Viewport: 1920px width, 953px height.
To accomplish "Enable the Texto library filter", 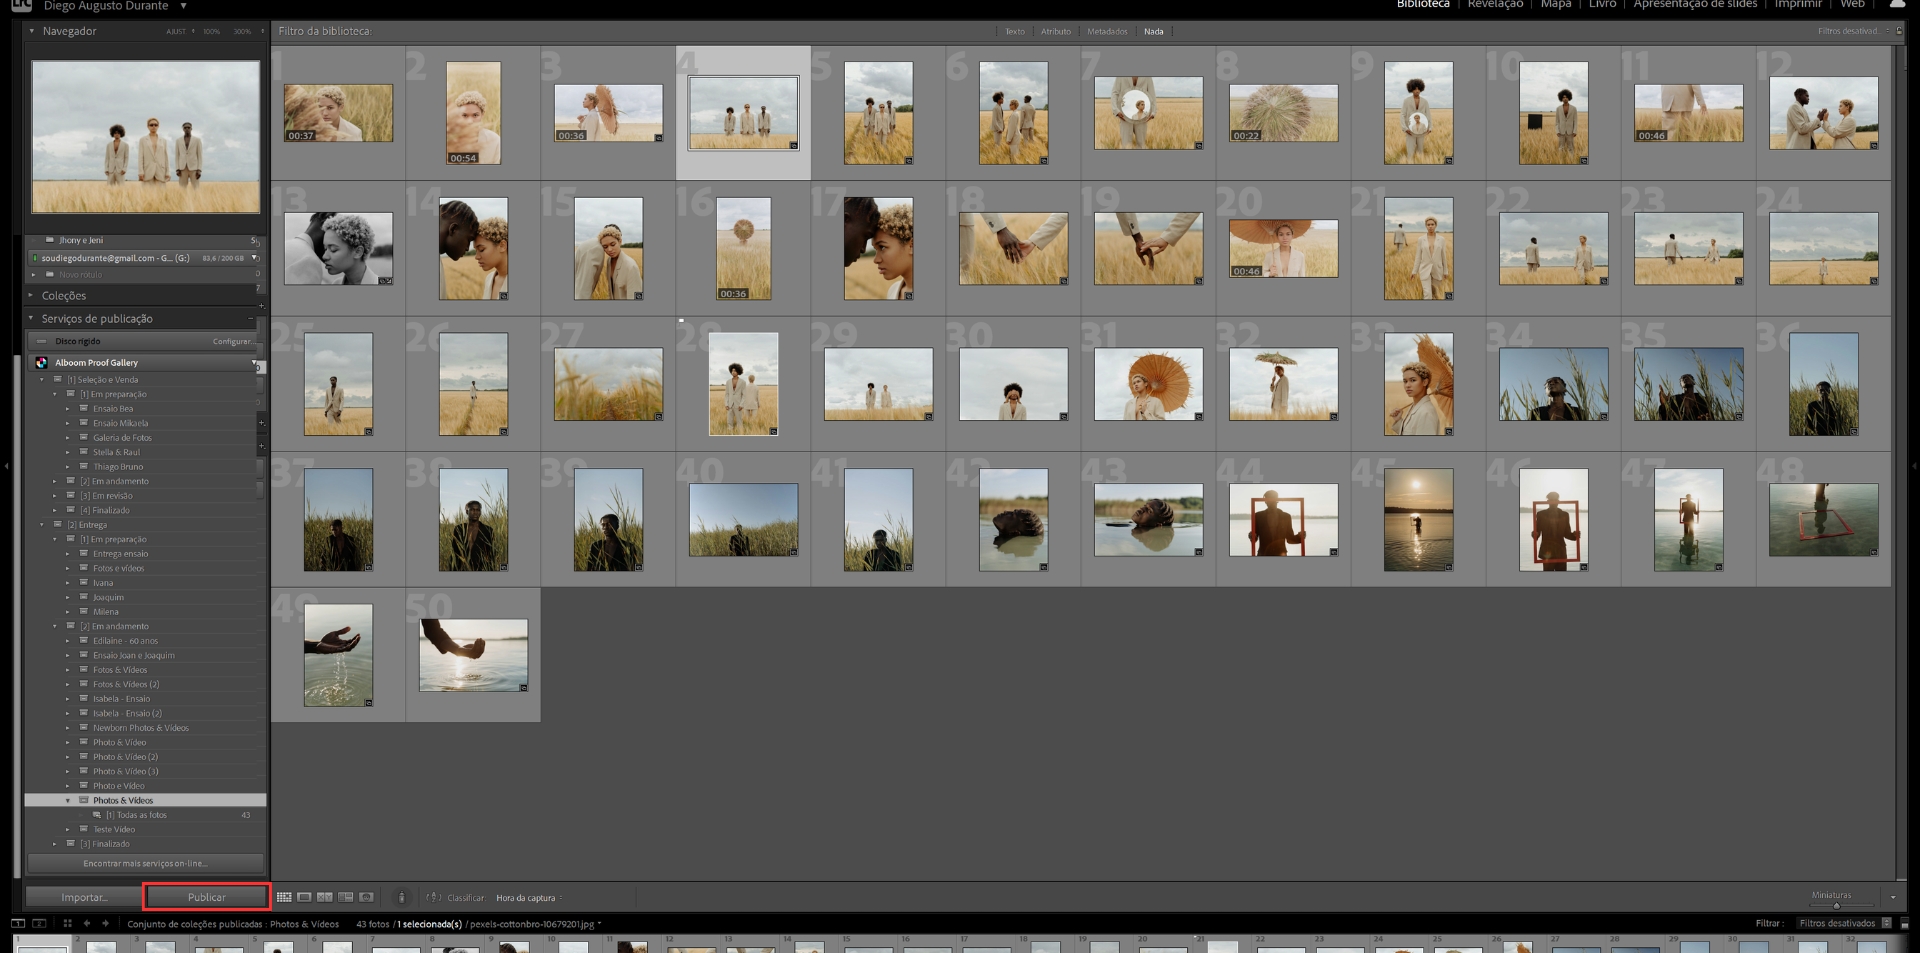I will click(x=1014, y=31).
